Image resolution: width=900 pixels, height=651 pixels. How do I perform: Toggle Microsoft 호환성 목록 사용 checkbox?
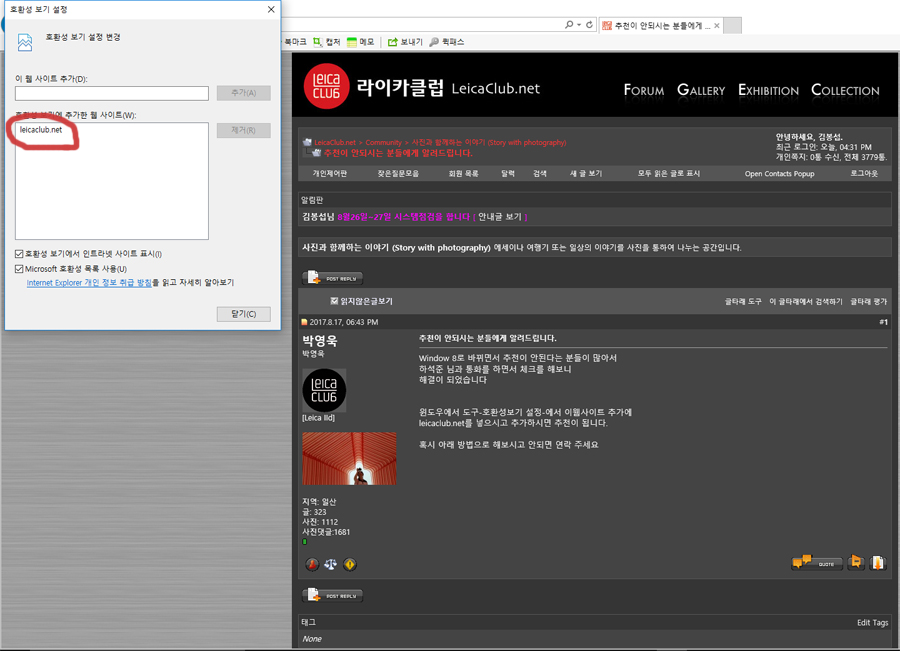point(19,269)
